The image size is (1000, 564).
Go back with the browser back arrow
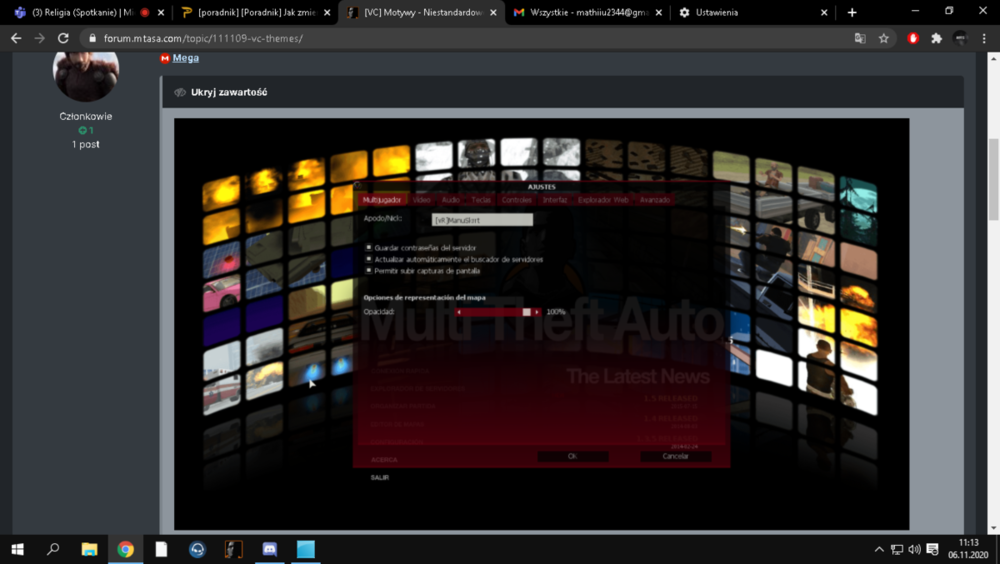[16, 38]
